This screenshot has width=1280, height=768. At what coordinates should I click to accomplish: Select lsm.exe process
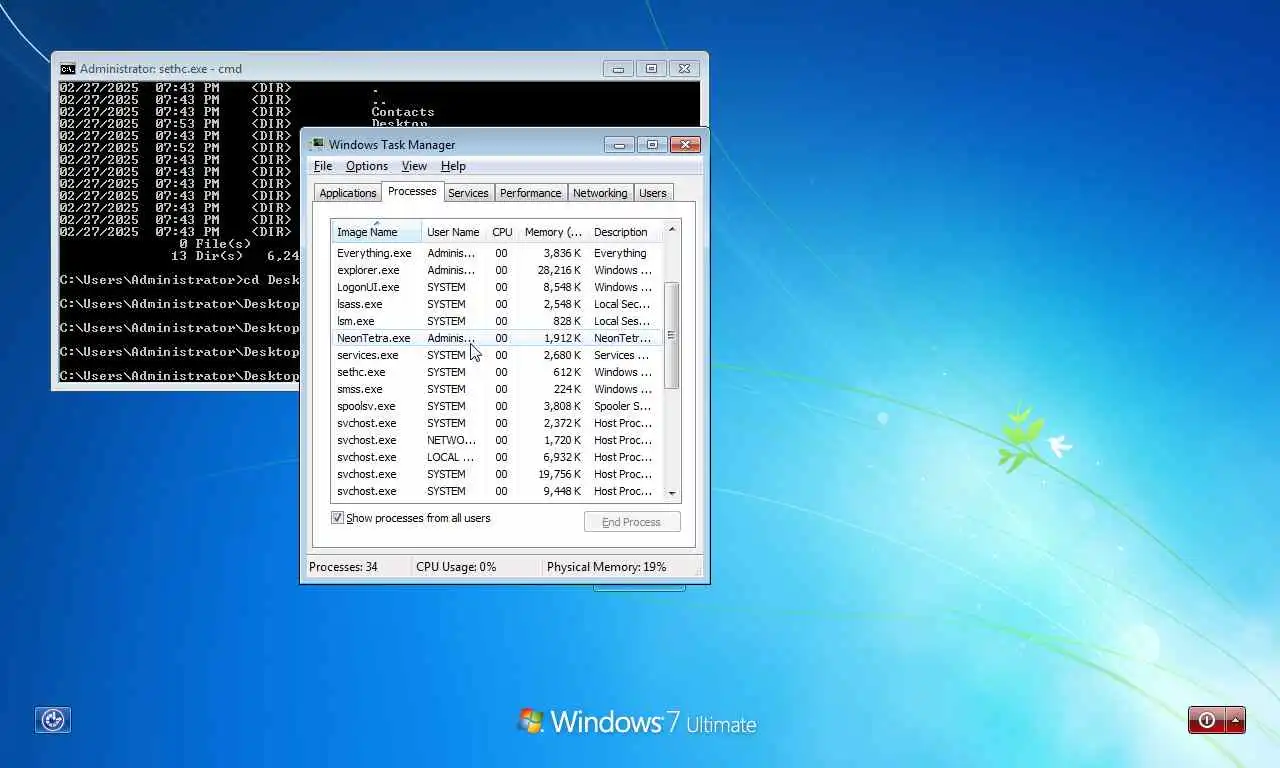click(497, 321)
